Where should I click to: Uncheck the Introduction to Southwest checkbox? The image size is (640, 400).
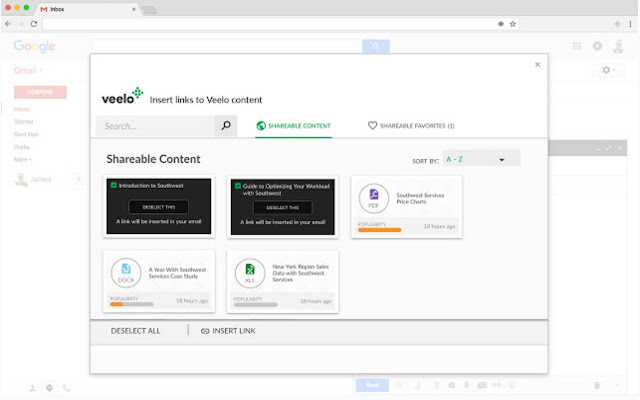tap(113, 185)
